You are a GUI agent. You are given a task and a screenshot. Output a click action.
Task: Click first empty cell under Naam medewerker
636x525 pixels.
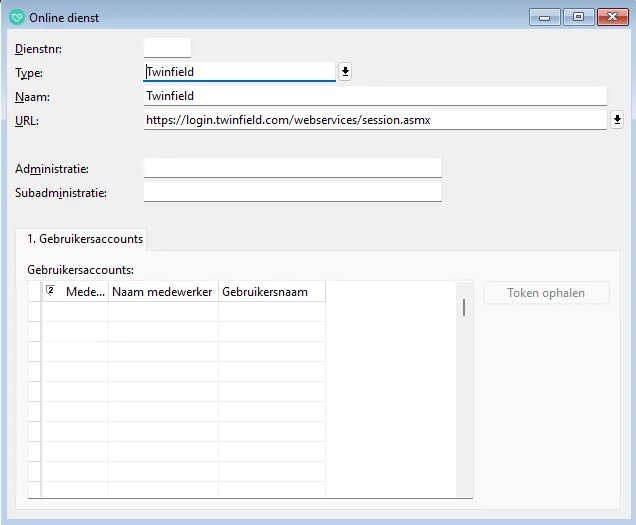[163, 312]
